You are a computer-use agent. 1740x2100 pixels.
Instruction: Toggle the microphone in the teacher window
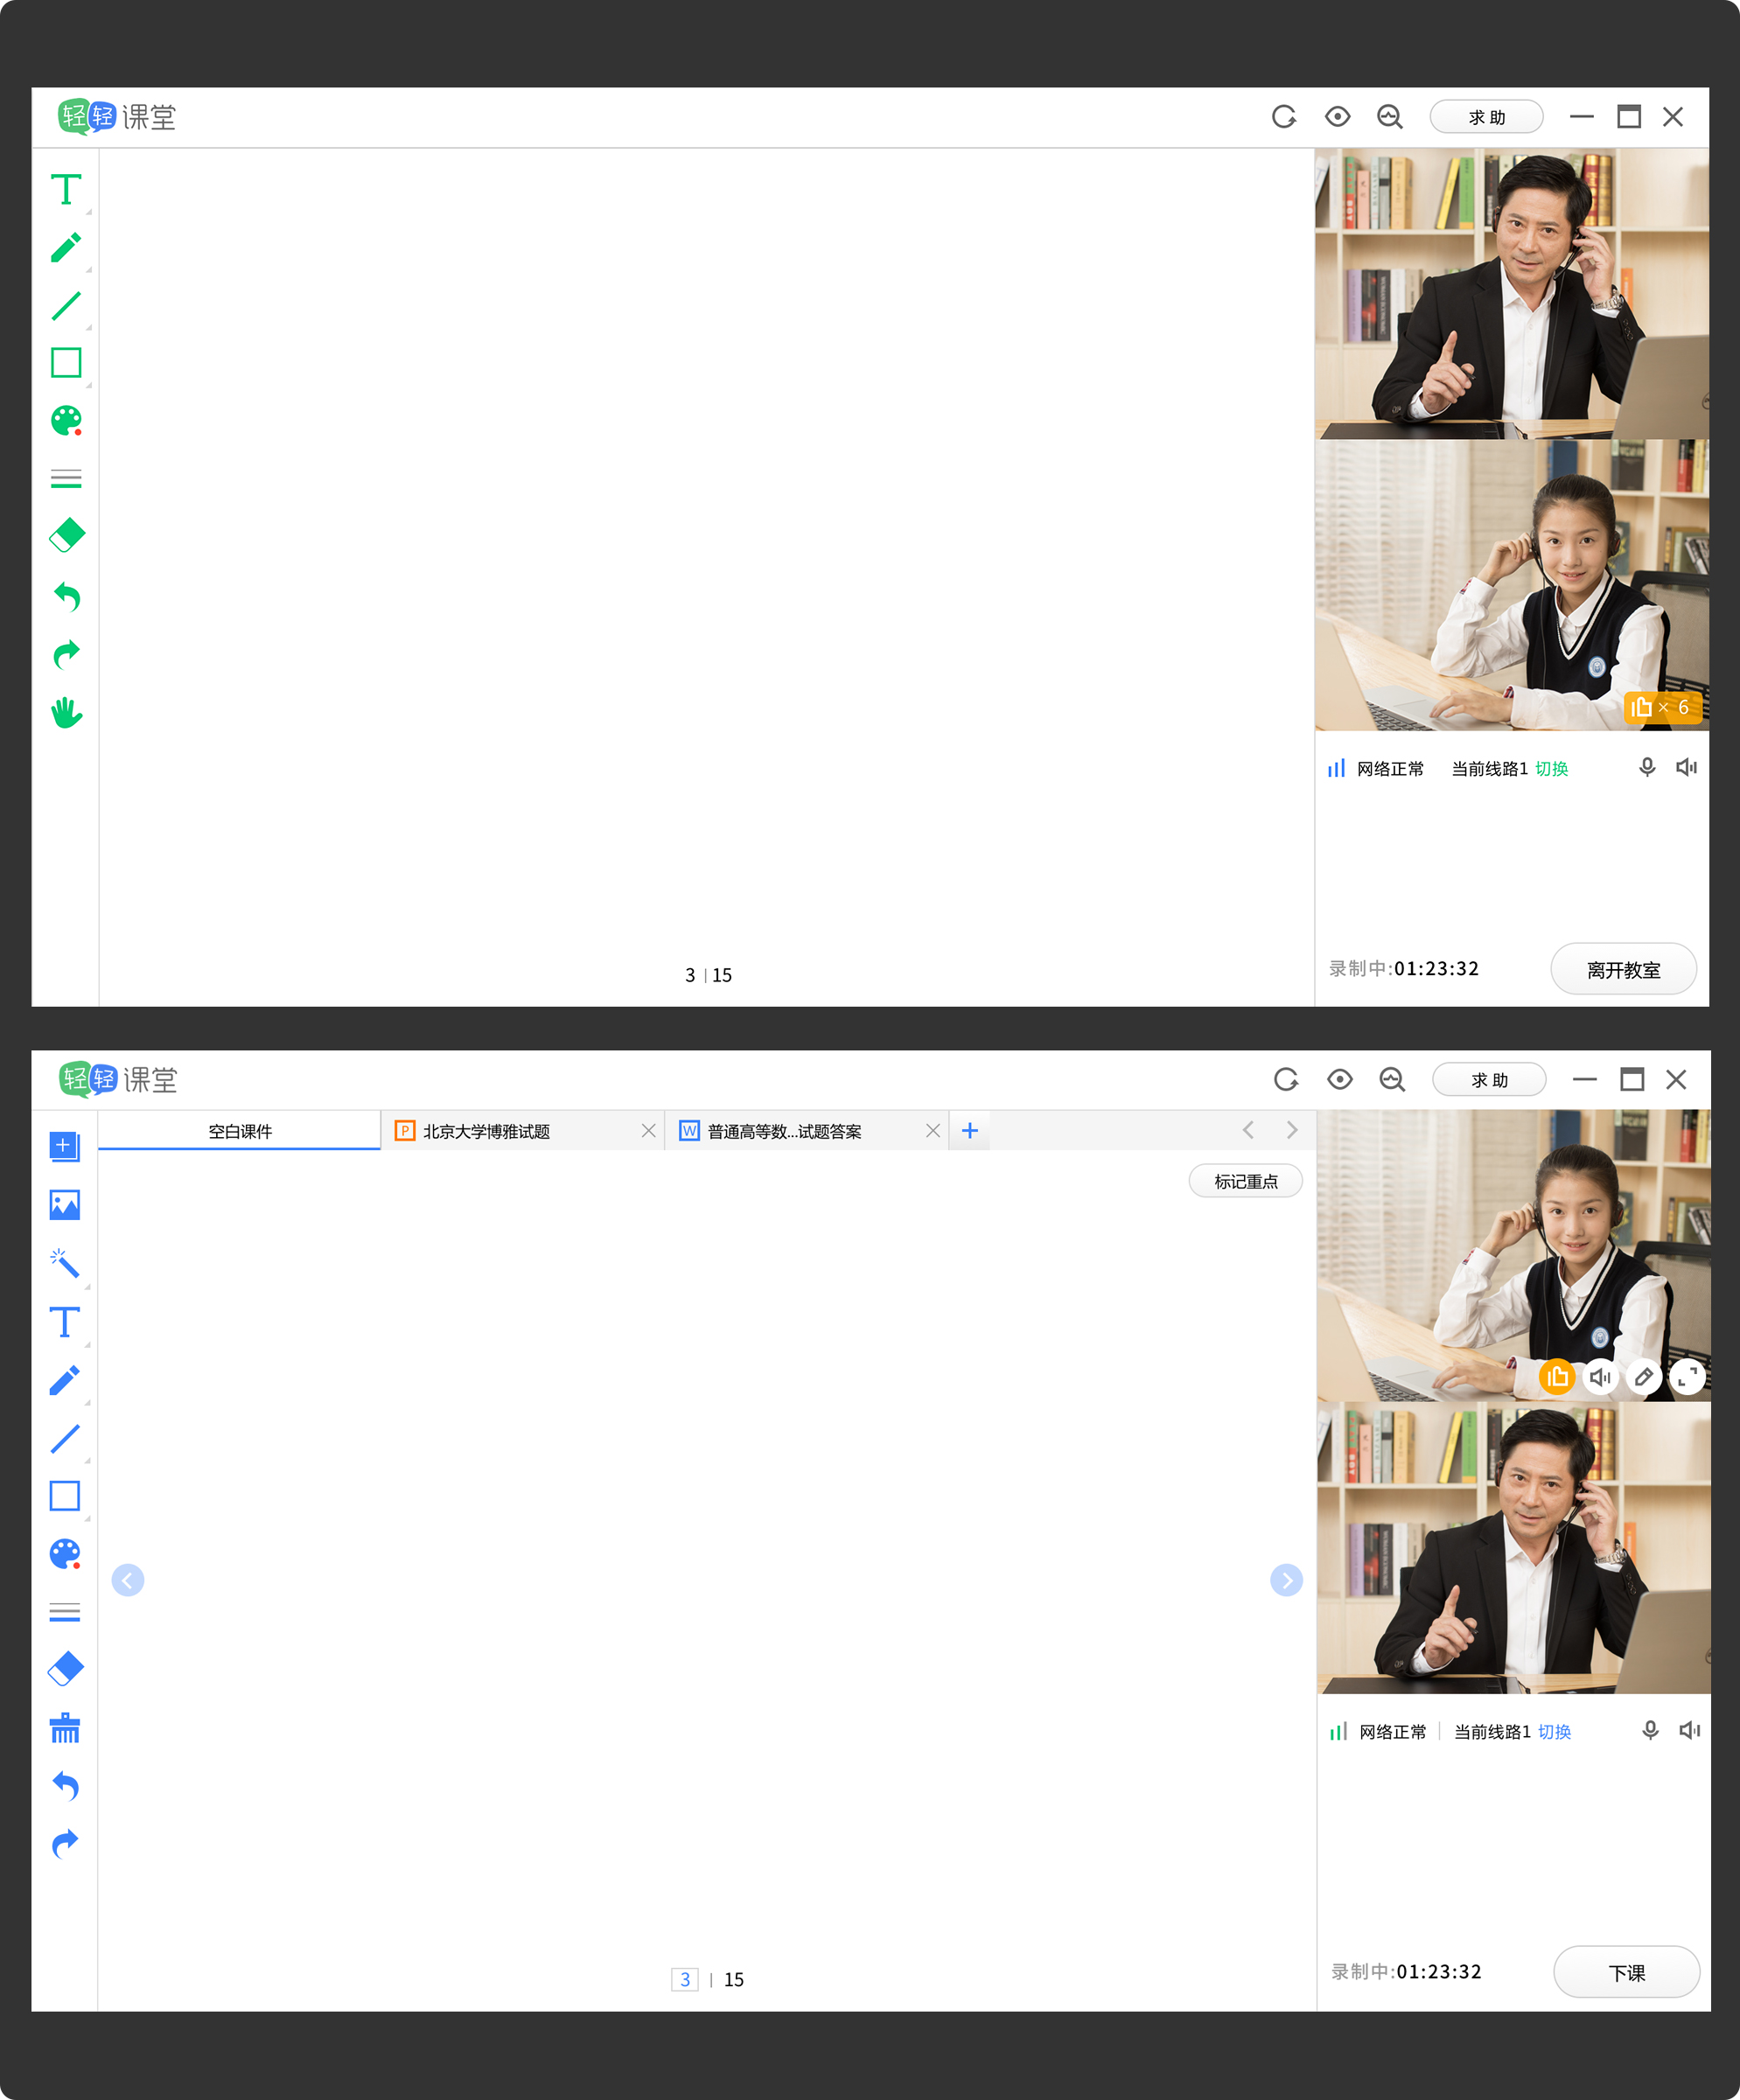coord(1650,1731)
